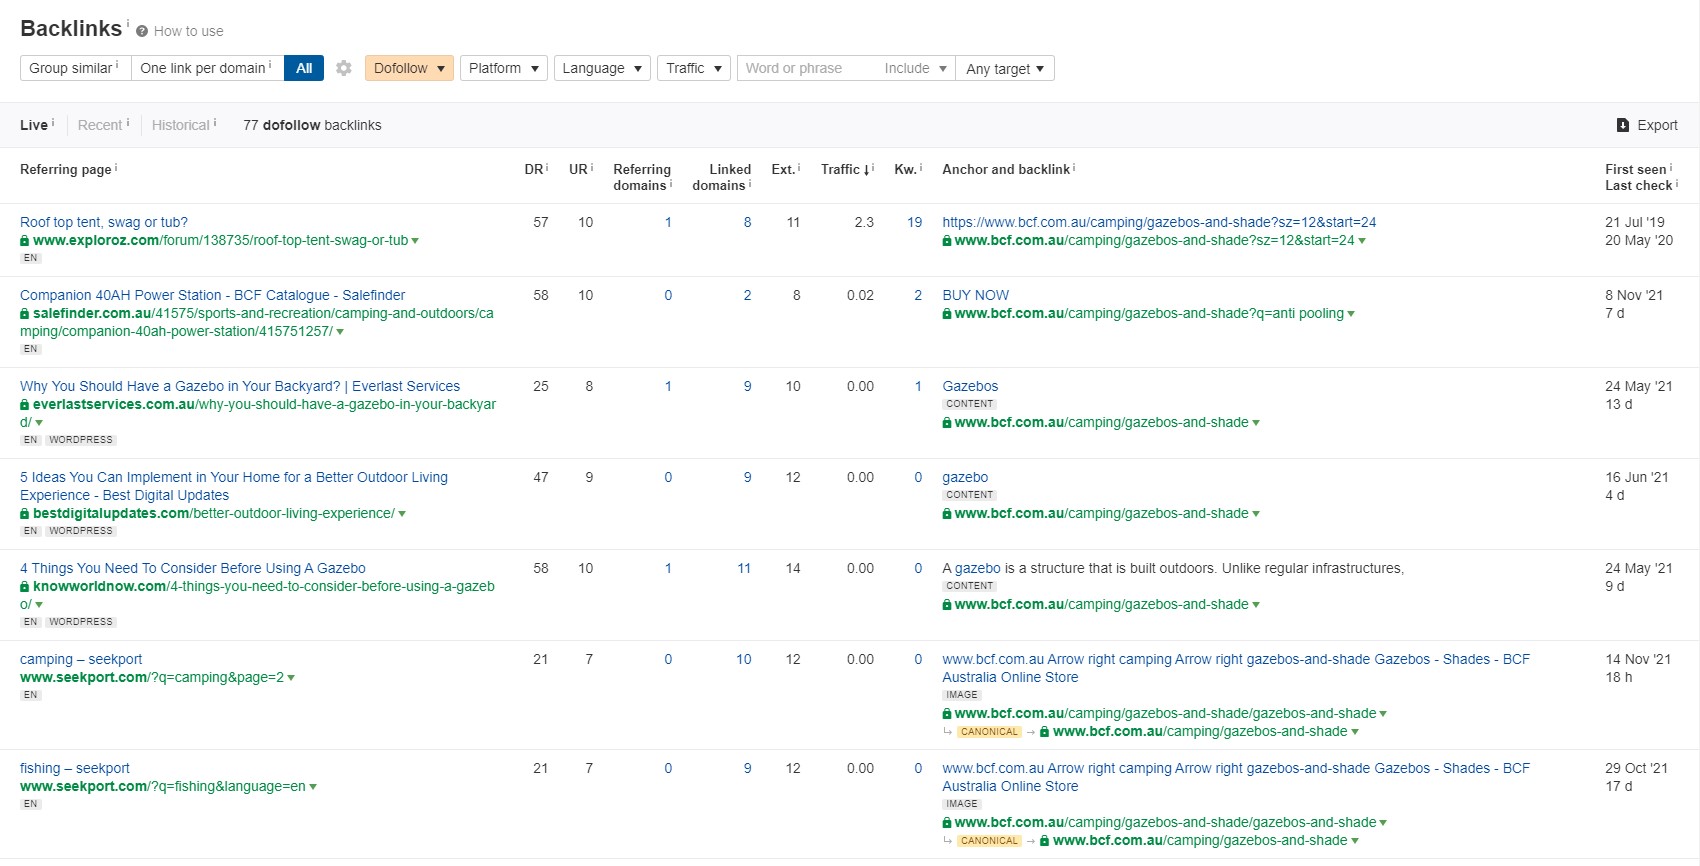Viewport: 1700px width, 866px height.
Task: Click the How to use help icon
Action: (x=142, y=31)
